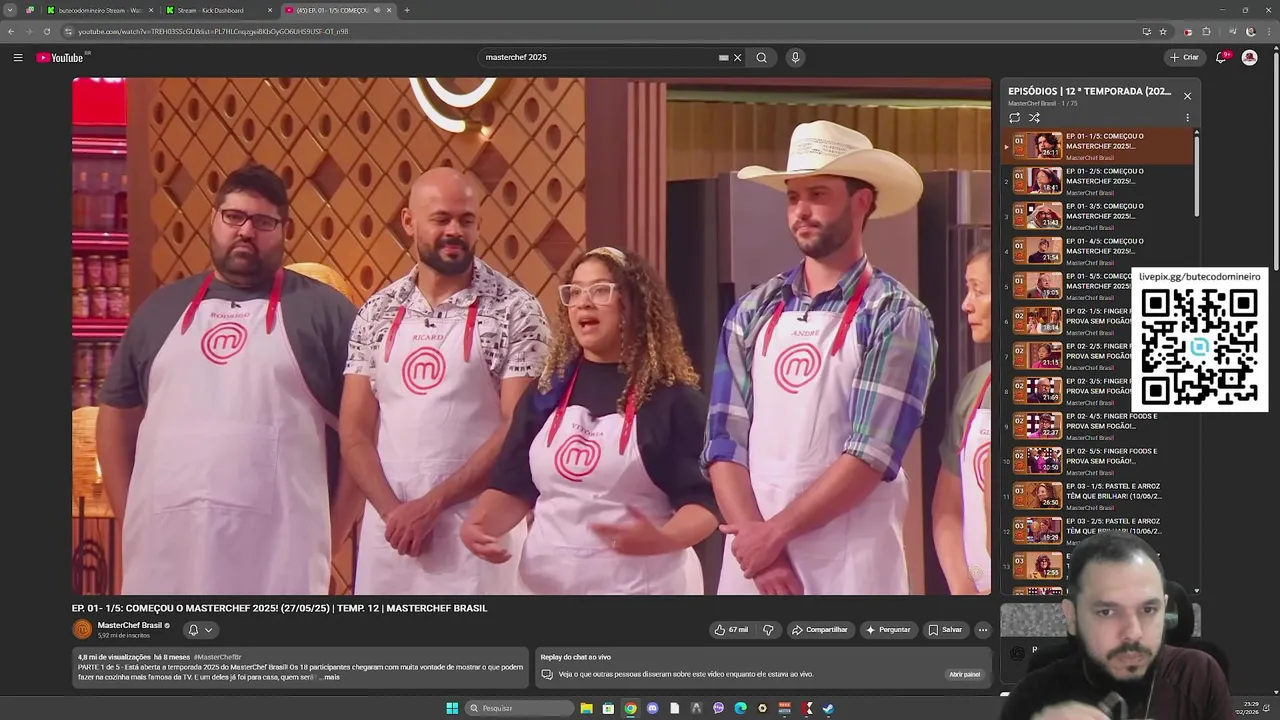Close the playlist panel
The width and height of the screenshot is (1280, 720).
click(x=1187, y=96)
